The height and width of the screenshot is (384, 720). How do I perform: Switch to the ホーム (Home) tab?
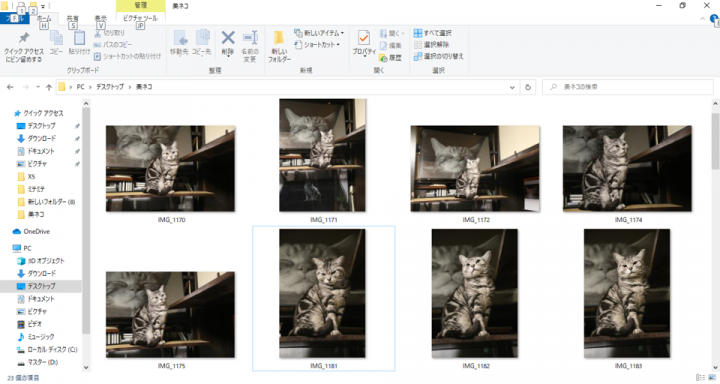coord(44,18)
